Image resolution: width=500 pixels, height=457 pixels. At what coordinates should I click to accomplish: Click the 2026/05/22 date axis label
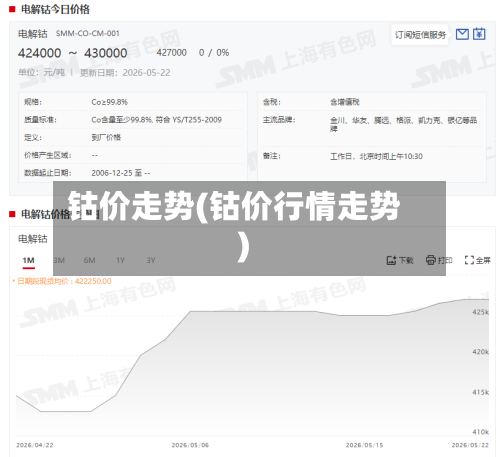[470, 445]
